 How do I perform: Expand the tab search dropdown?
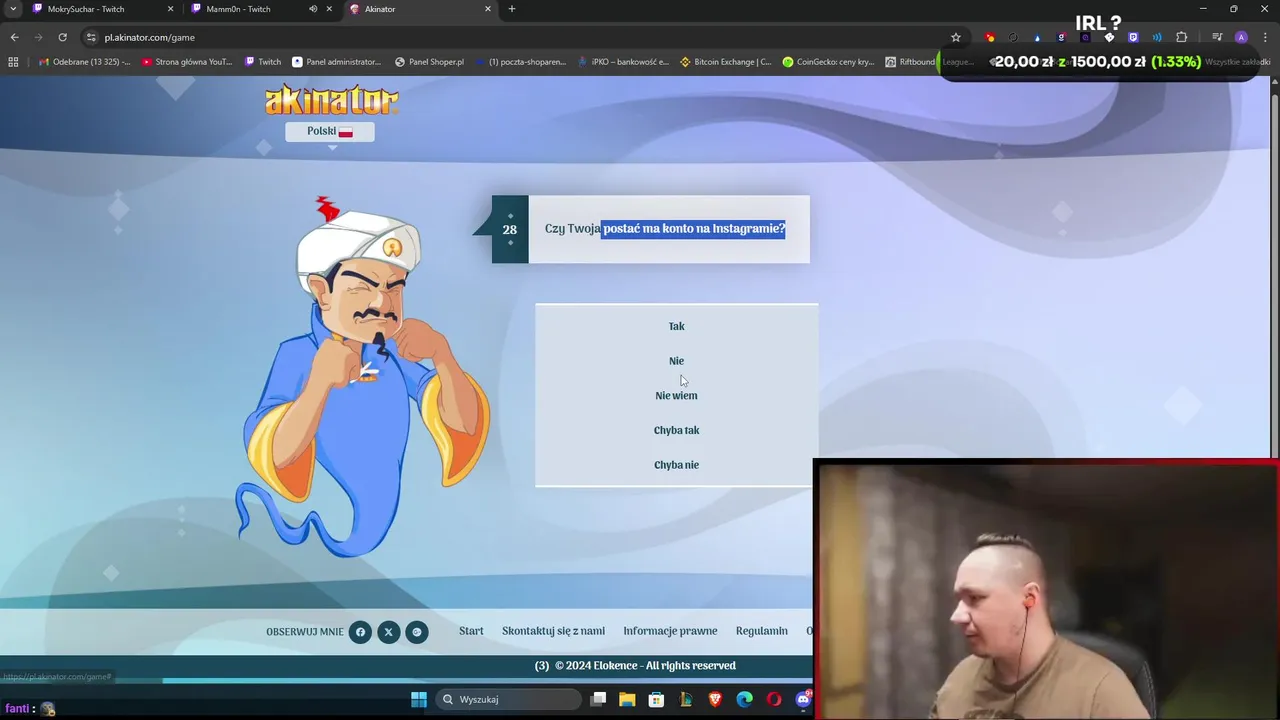point(13,9)
